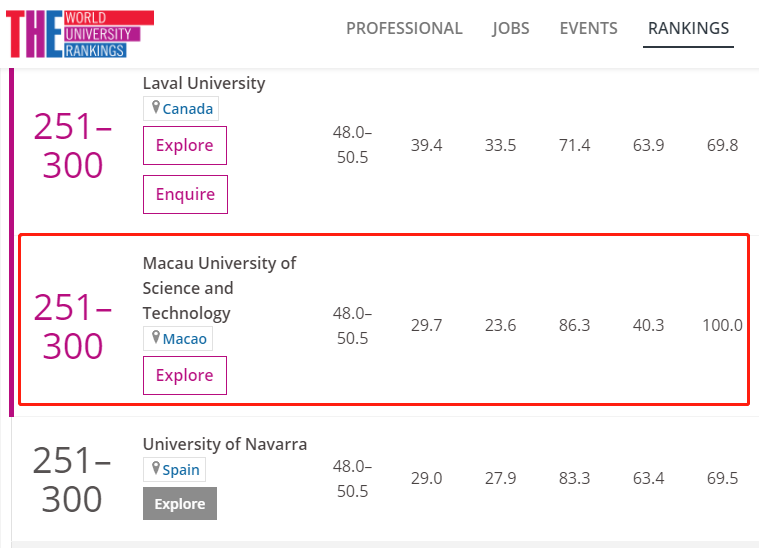Click the location pin icon beside Macao

155,337
